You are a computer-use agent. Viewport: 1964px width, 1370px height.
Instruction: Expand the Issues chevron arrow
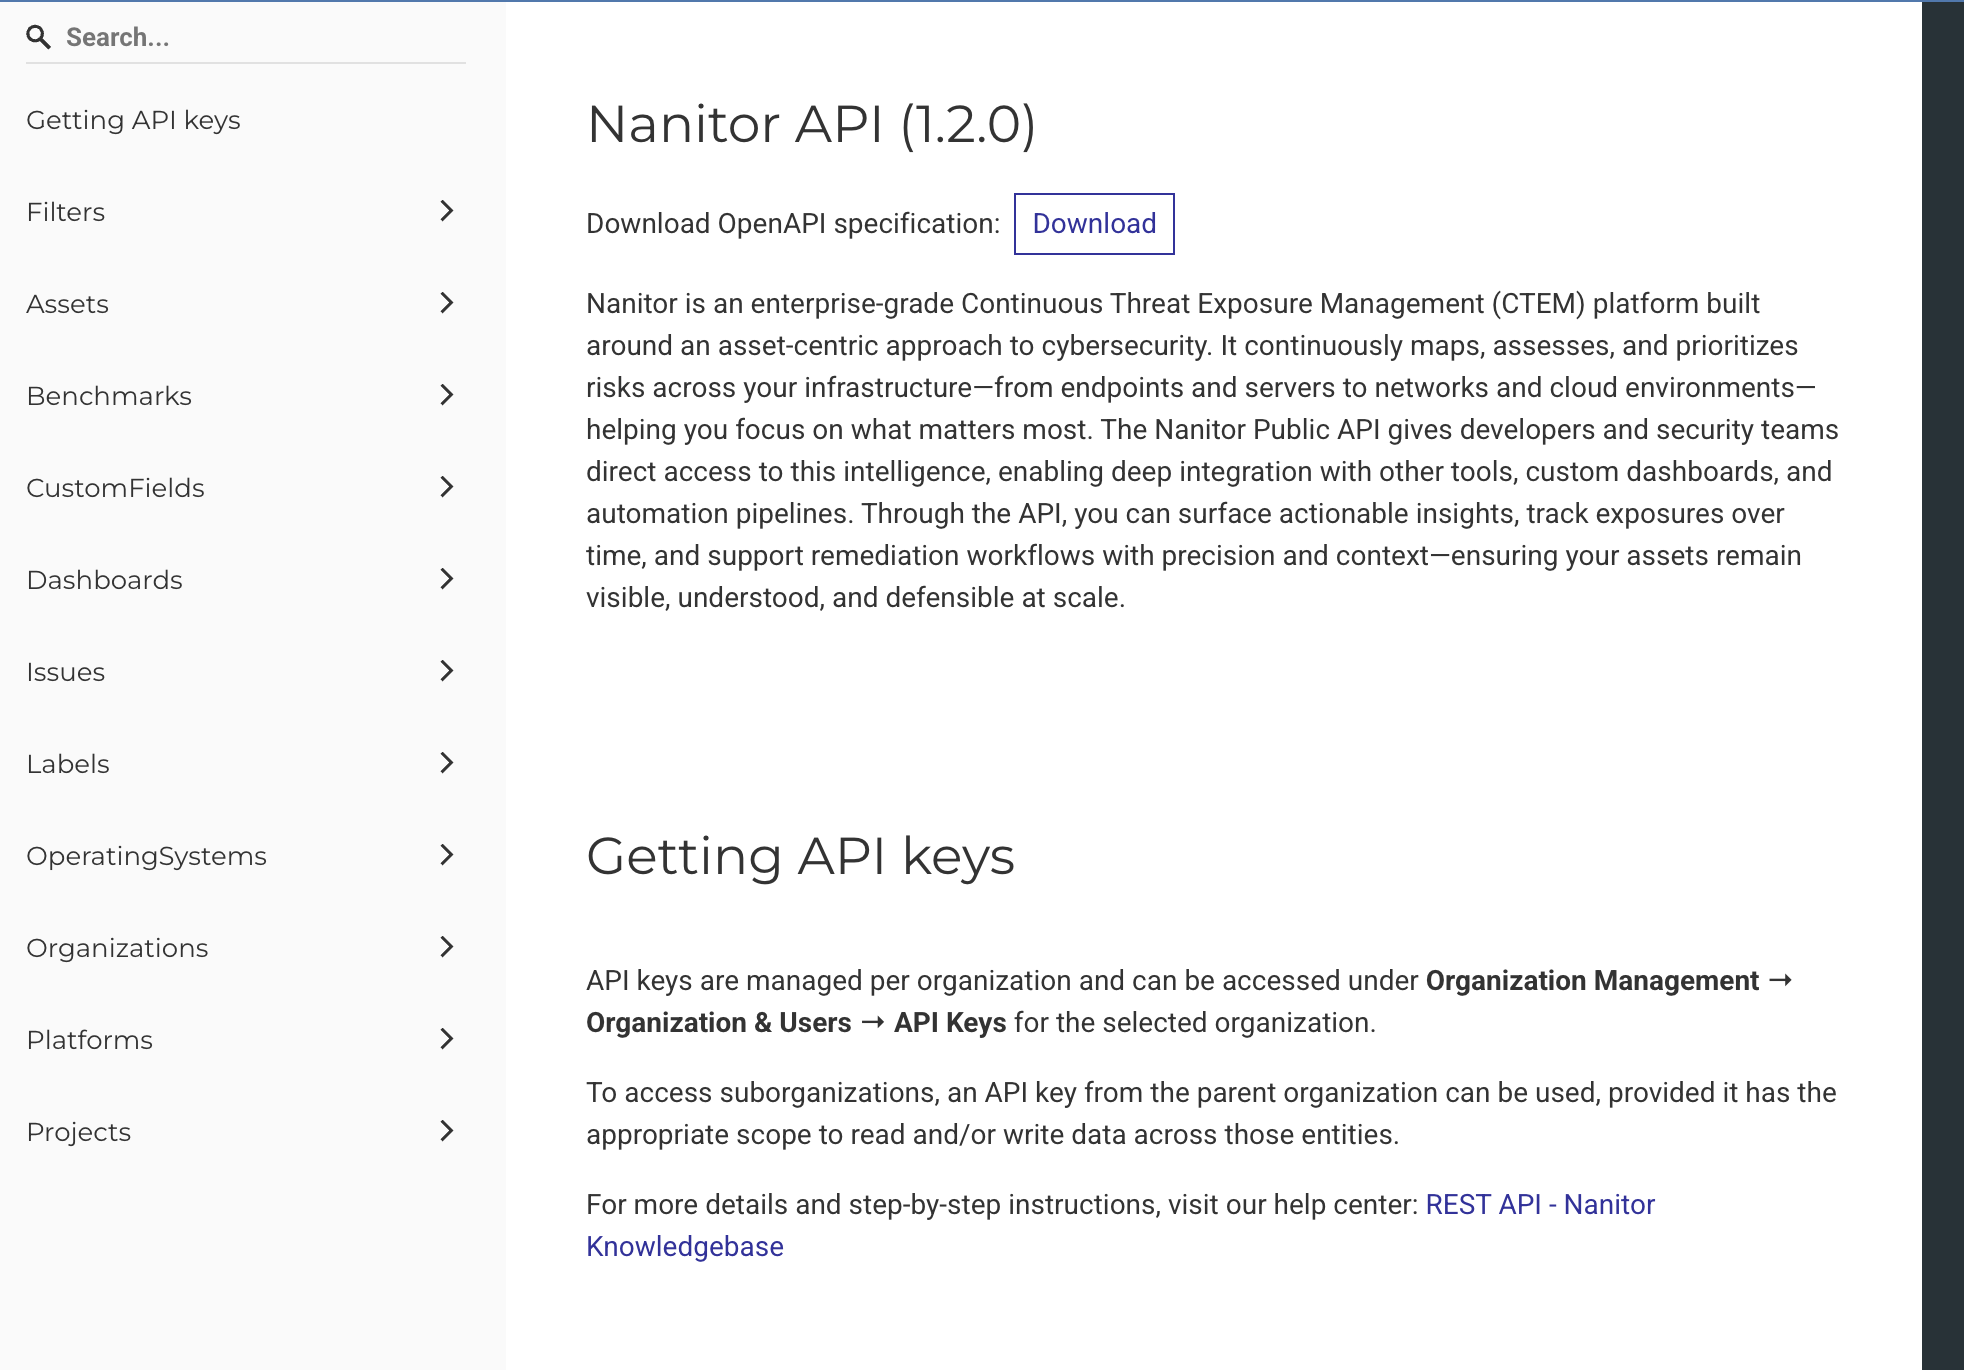tap(447, 671)
